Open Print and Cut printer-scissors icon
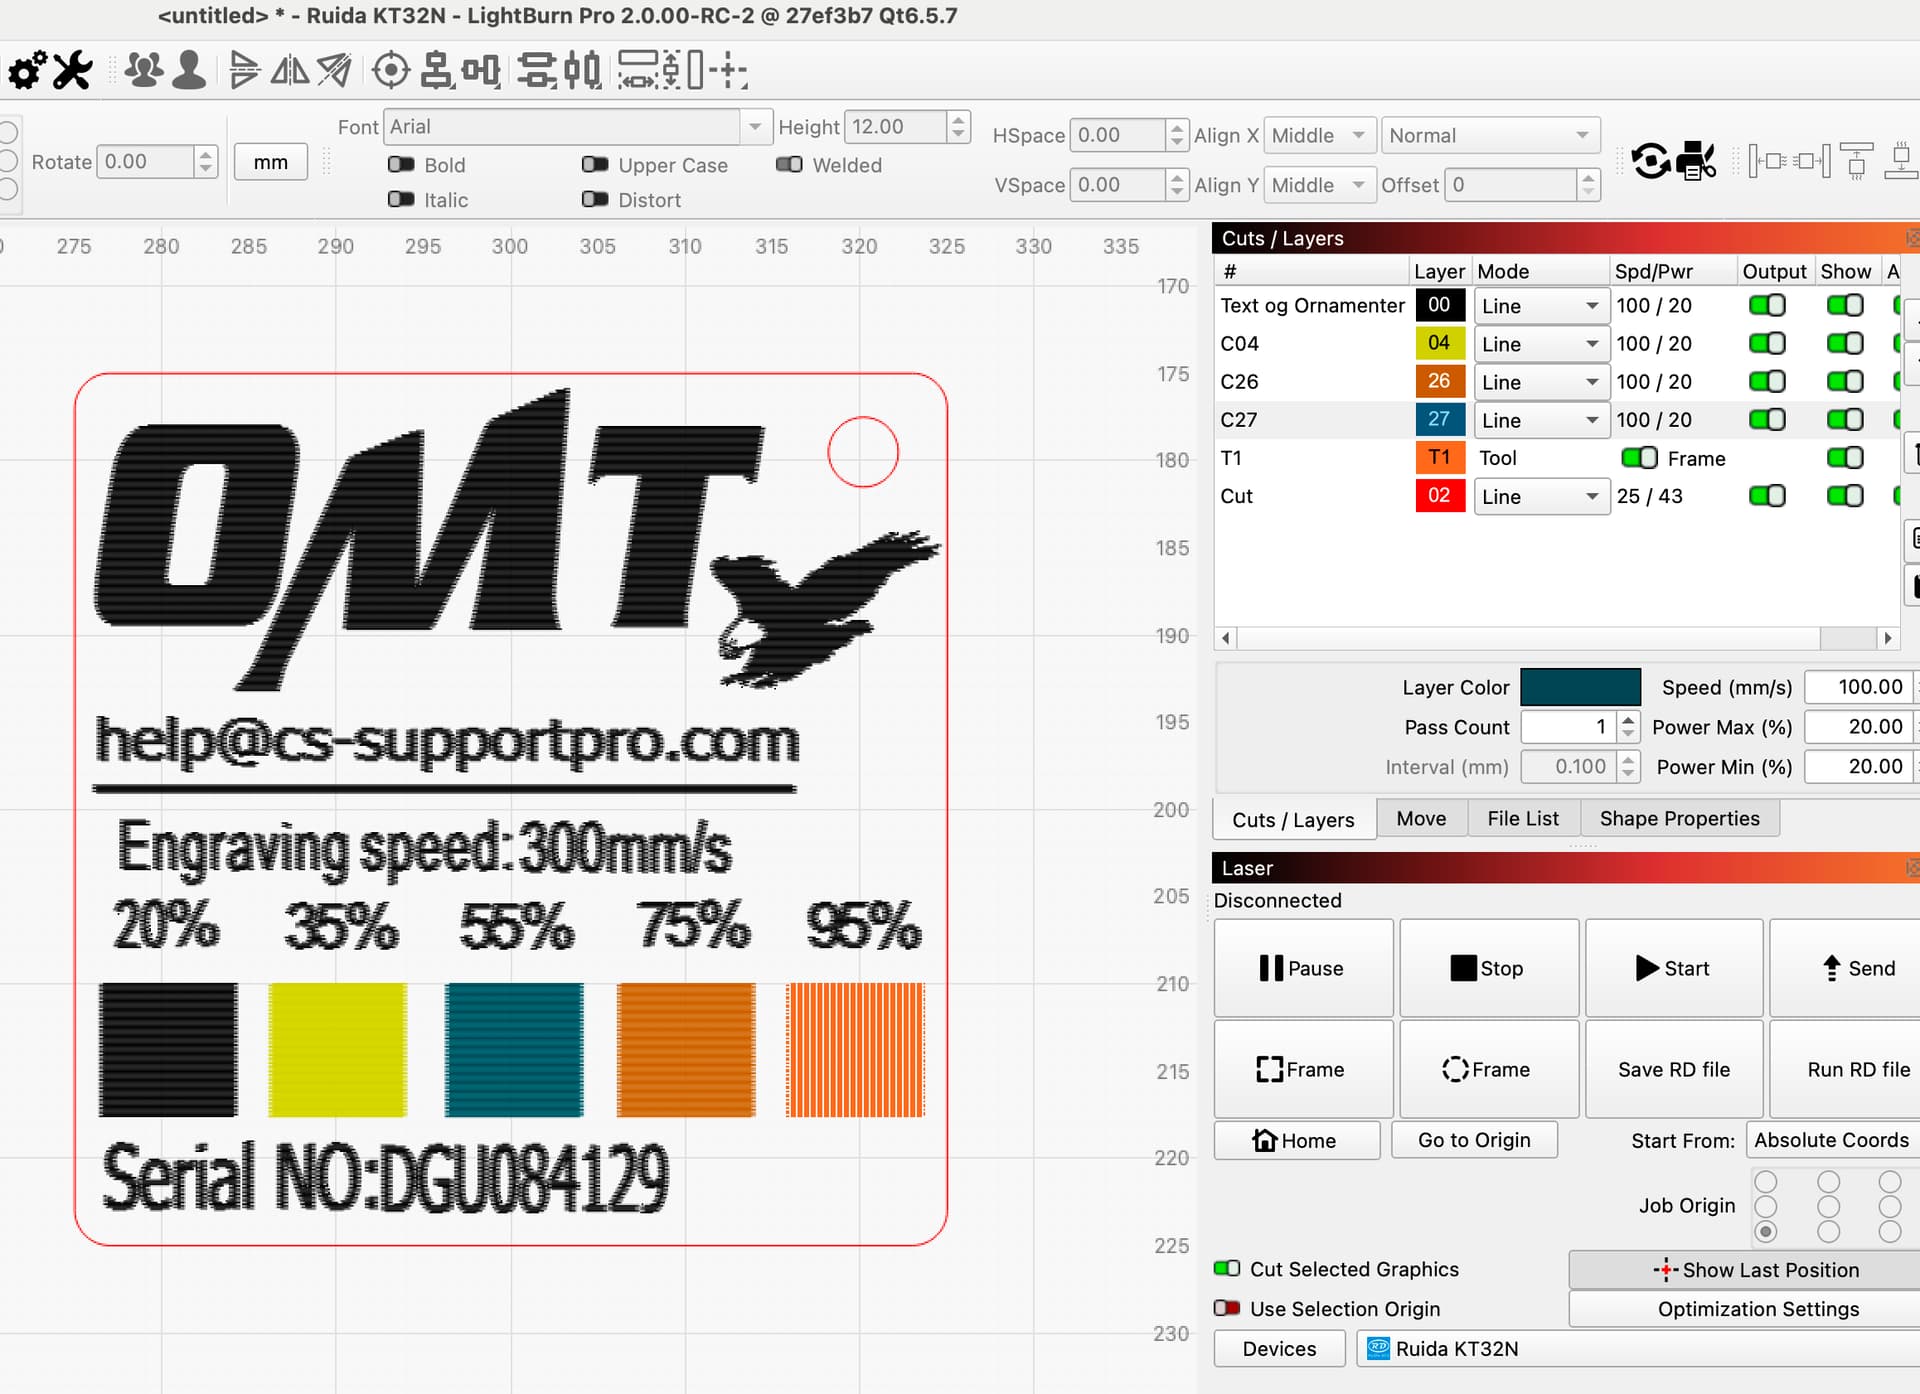 tap(1696, 160)
